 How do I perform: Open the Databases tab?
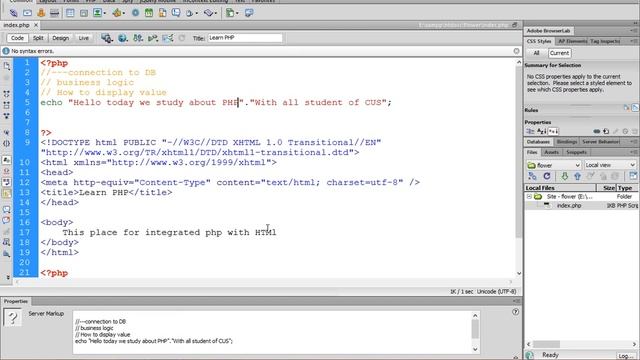click(538, 142)
